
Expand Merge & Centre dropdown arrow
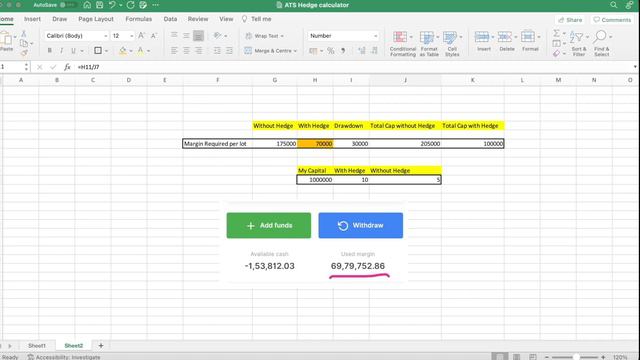pyautogui.click(x=295, y=51)
